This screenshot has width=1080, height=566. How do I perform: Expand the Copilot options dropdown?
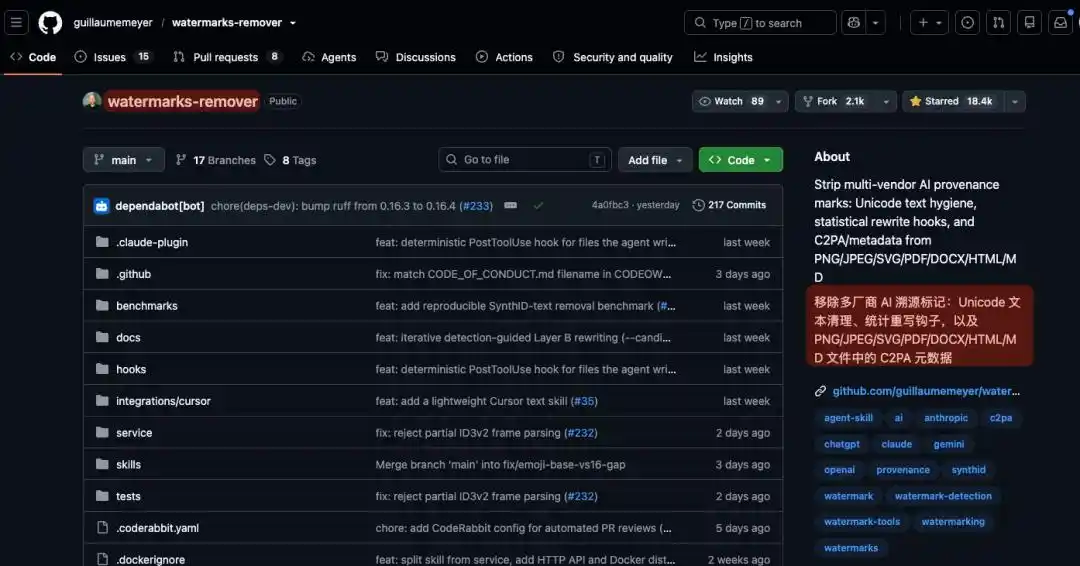pyautogui.click(x=875, y=23)
